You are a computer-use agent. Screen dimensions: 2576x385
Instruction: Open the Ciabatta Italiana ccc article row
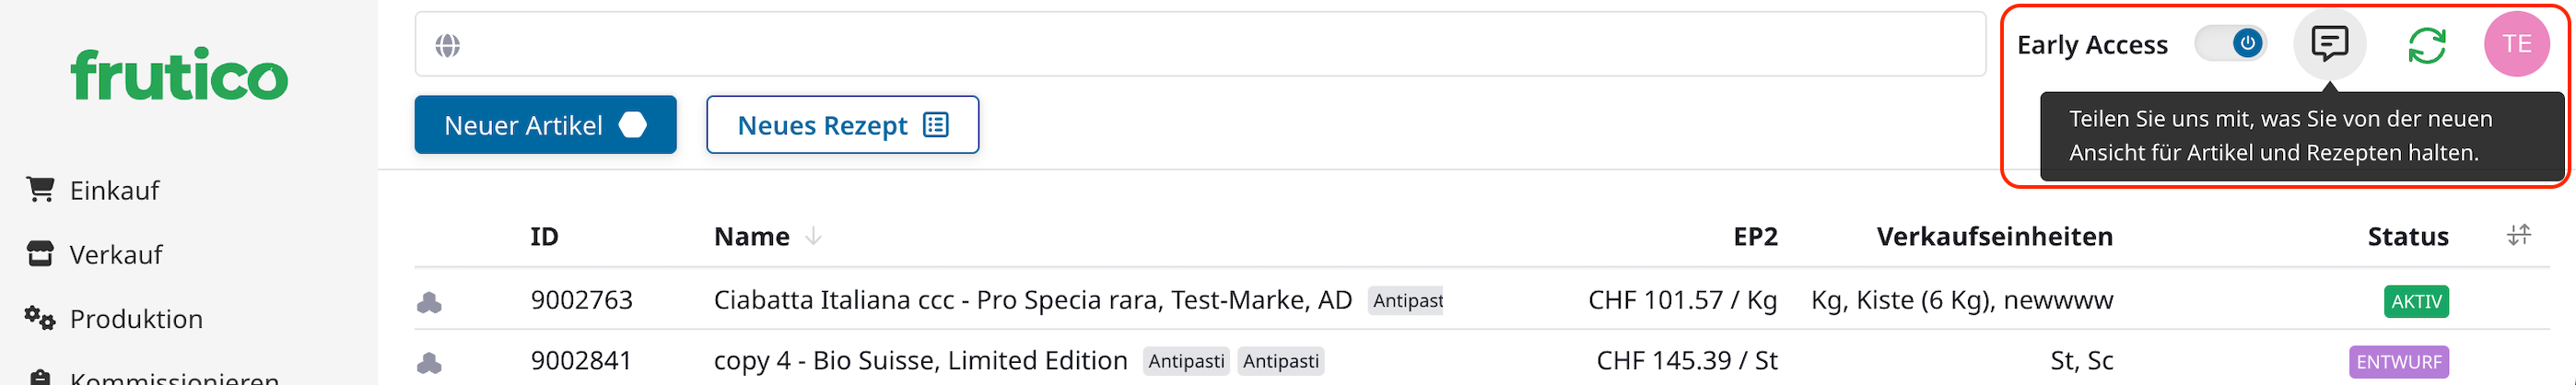(x=1032, y=300)
